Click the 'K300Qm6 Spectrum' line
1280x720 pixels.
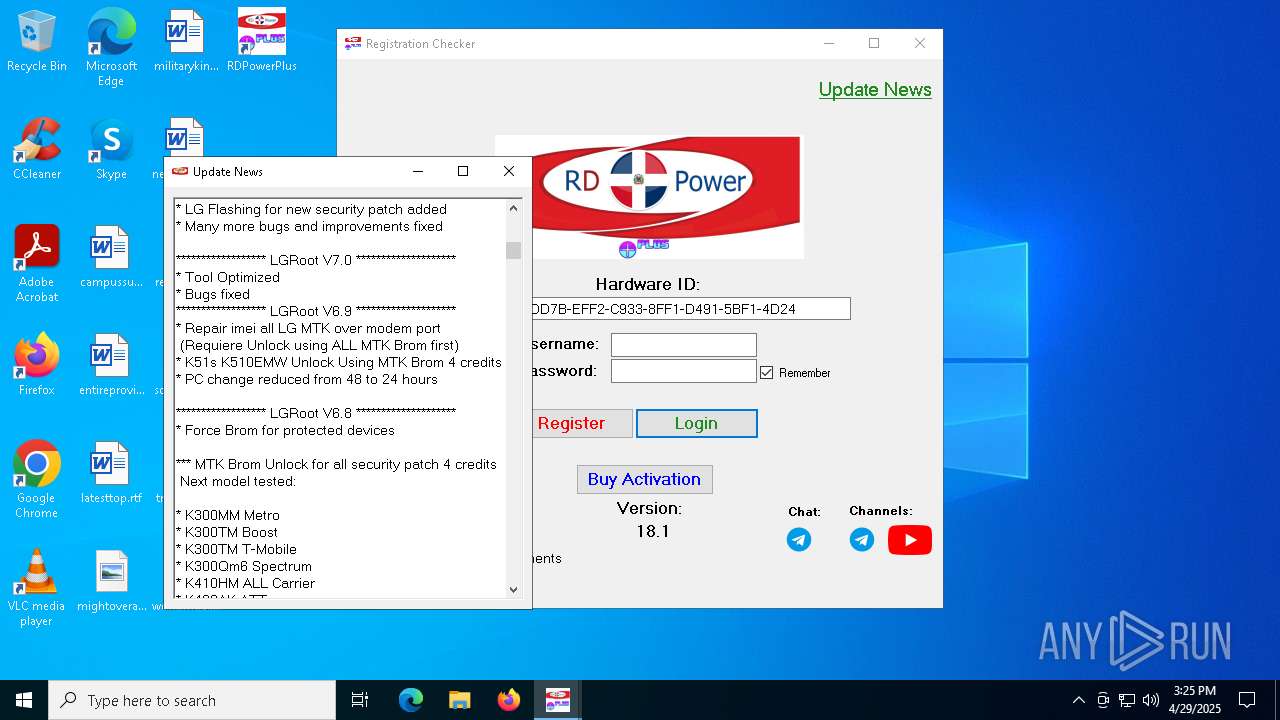(x=244, y=566)
